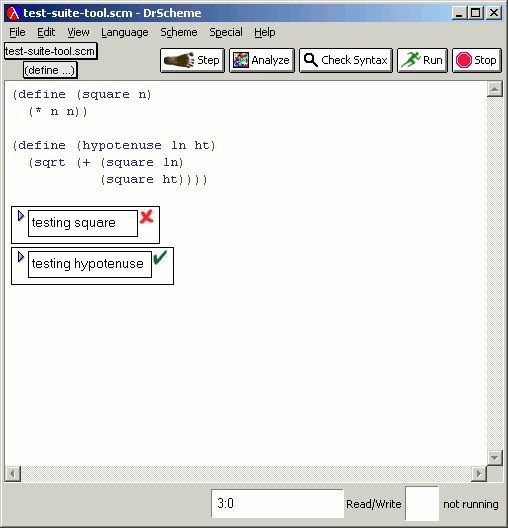Click red X failure mark beside testing square
This screenshot has width=508, height=528.
(147, 217)
